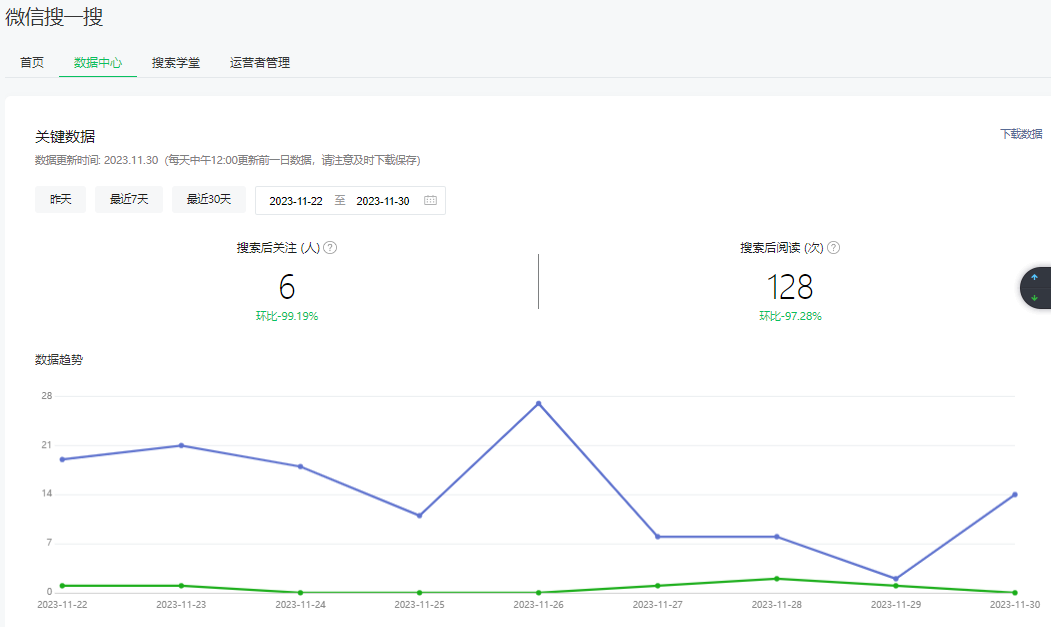Edit the end date 2023-11-30 field
1051x627 pixels.
click(383, 201)
